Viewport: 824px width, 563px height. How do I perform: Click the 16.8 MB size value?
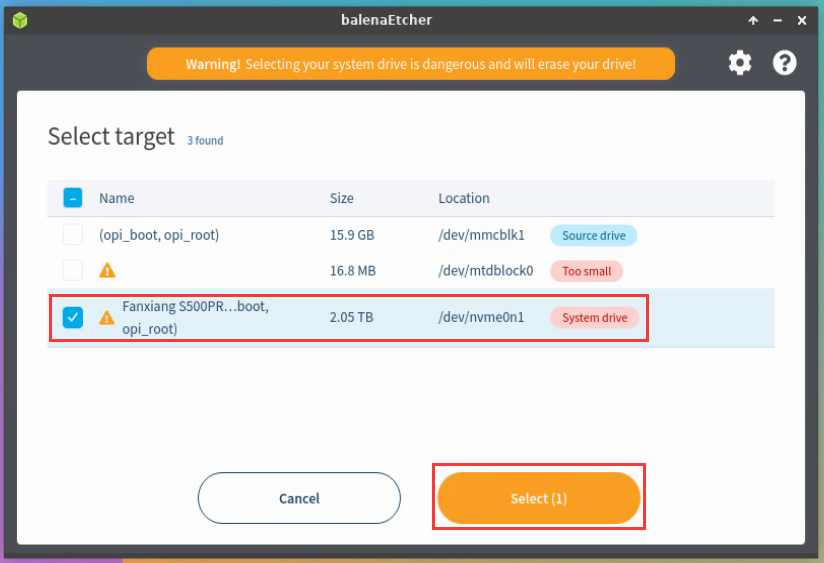click(x=353, y=271)
